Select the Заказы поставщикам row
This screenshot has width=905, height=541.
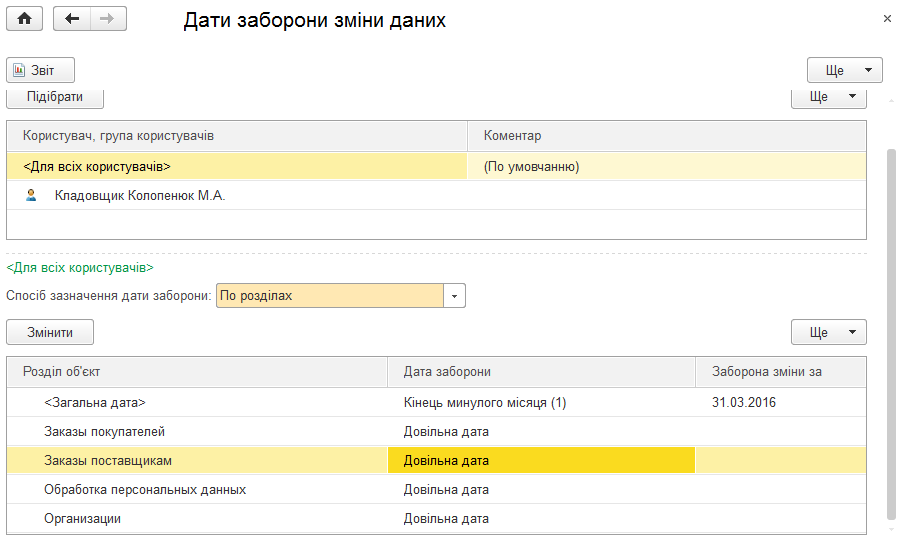pos(436,461)
